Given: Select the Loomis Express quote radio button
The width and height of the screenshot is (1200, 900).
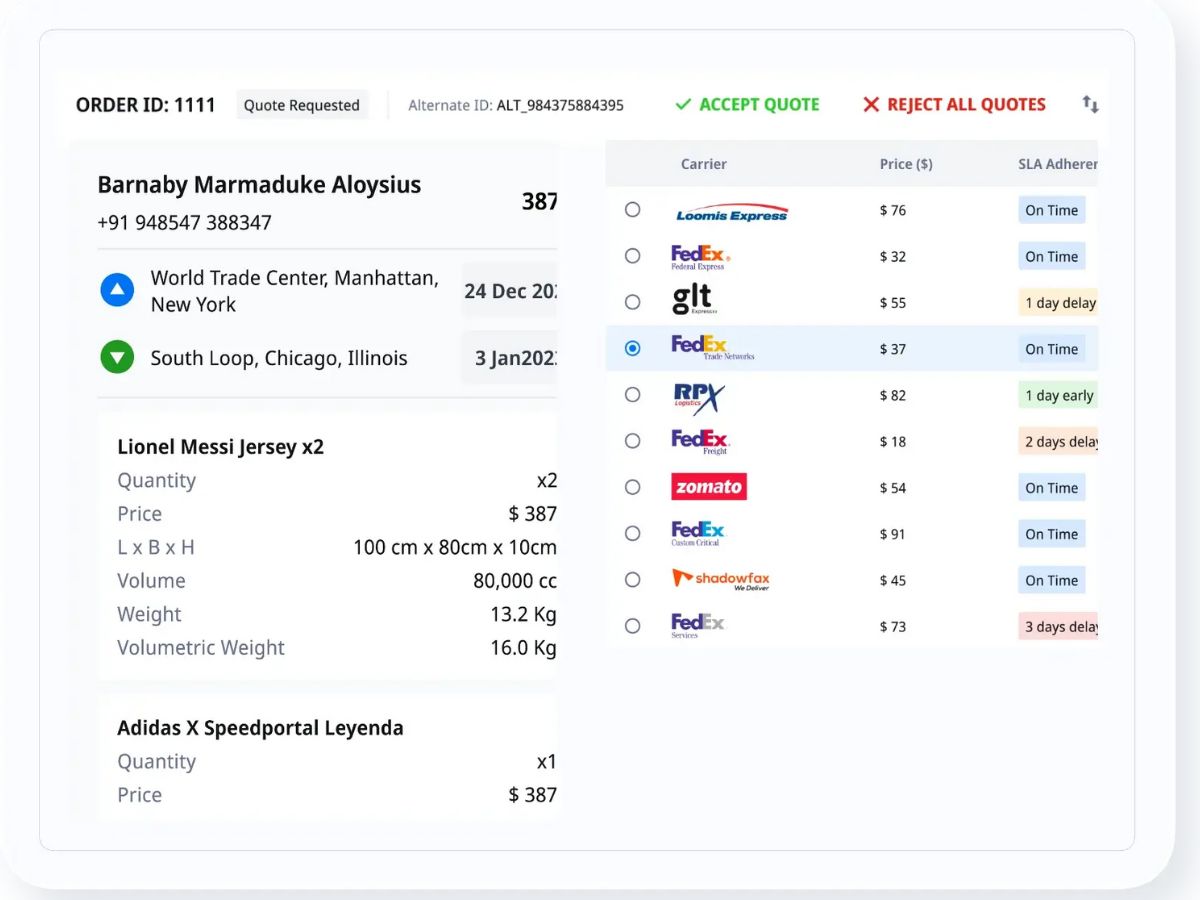Looking at the screenshot, I should (x=633, y=210).
